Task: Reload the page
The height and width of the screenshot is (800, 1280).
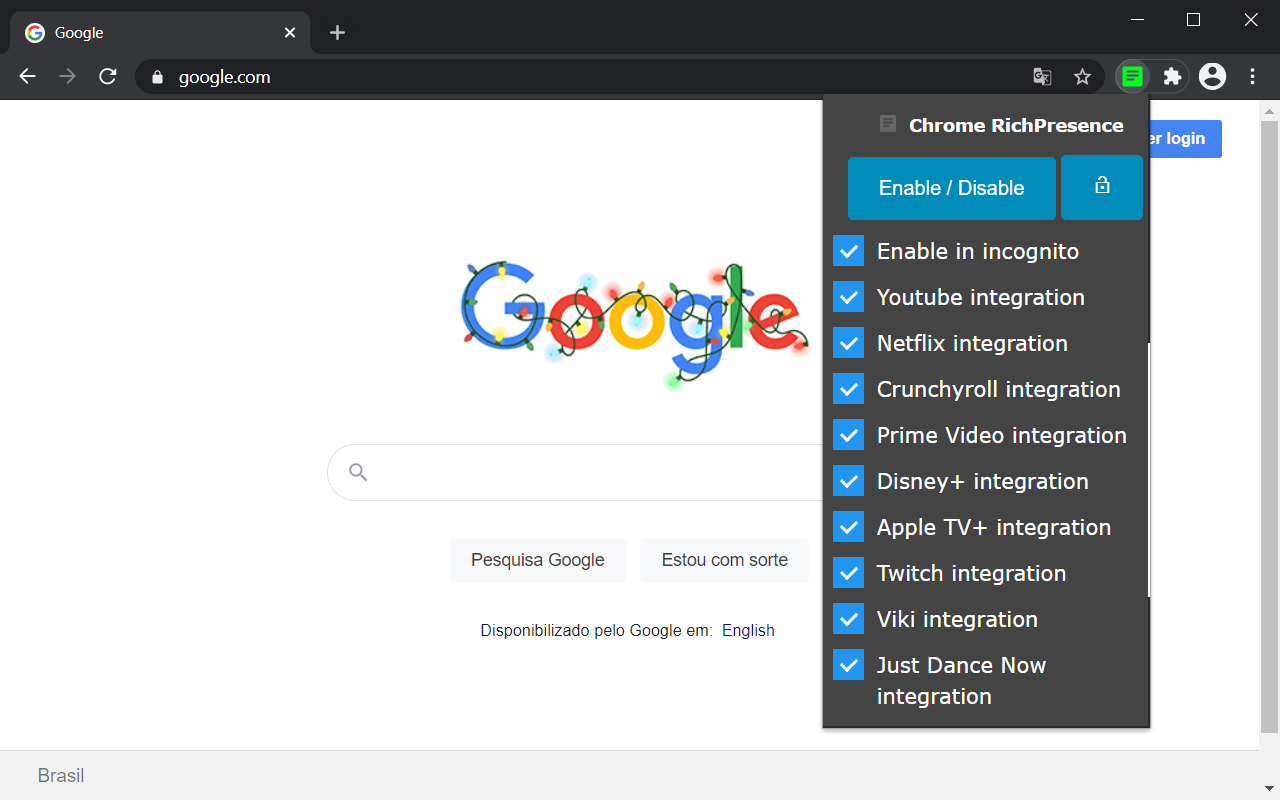Action: point(108,76)
